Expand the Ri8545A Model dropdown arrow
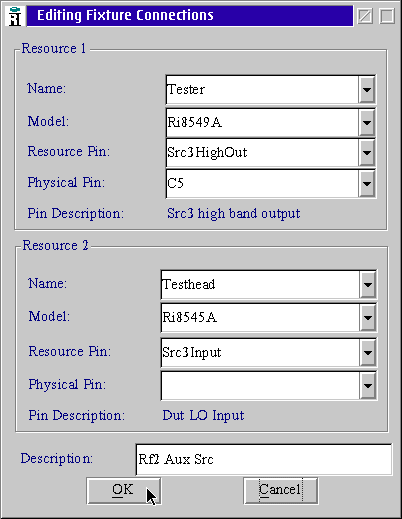Screen dimensions: 402x519 [368, 317]
